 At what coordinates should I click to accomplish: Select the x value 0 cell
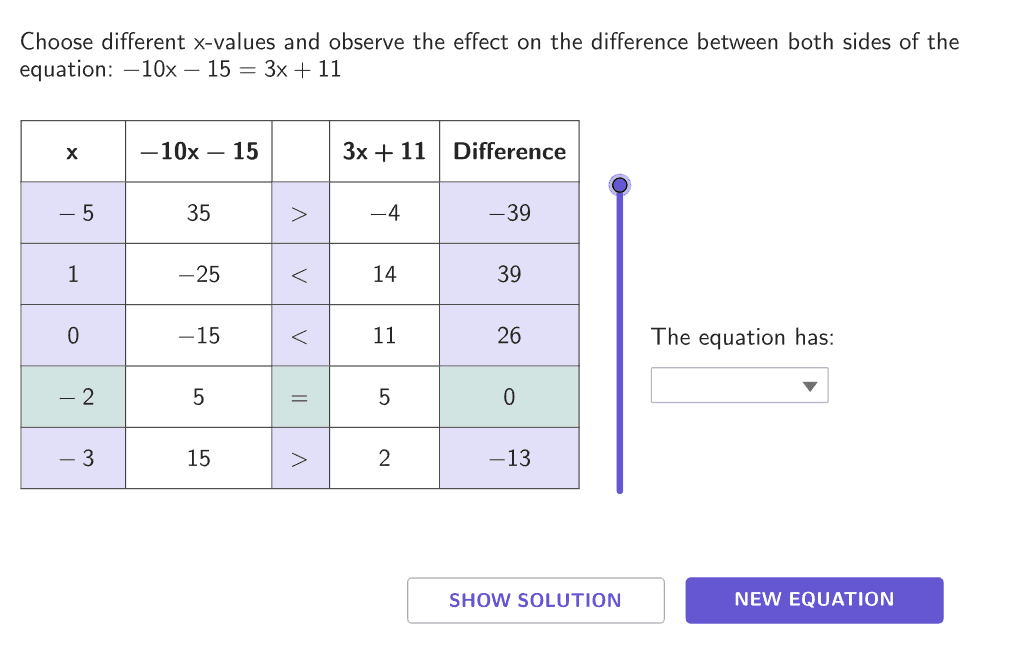point(73,336)
